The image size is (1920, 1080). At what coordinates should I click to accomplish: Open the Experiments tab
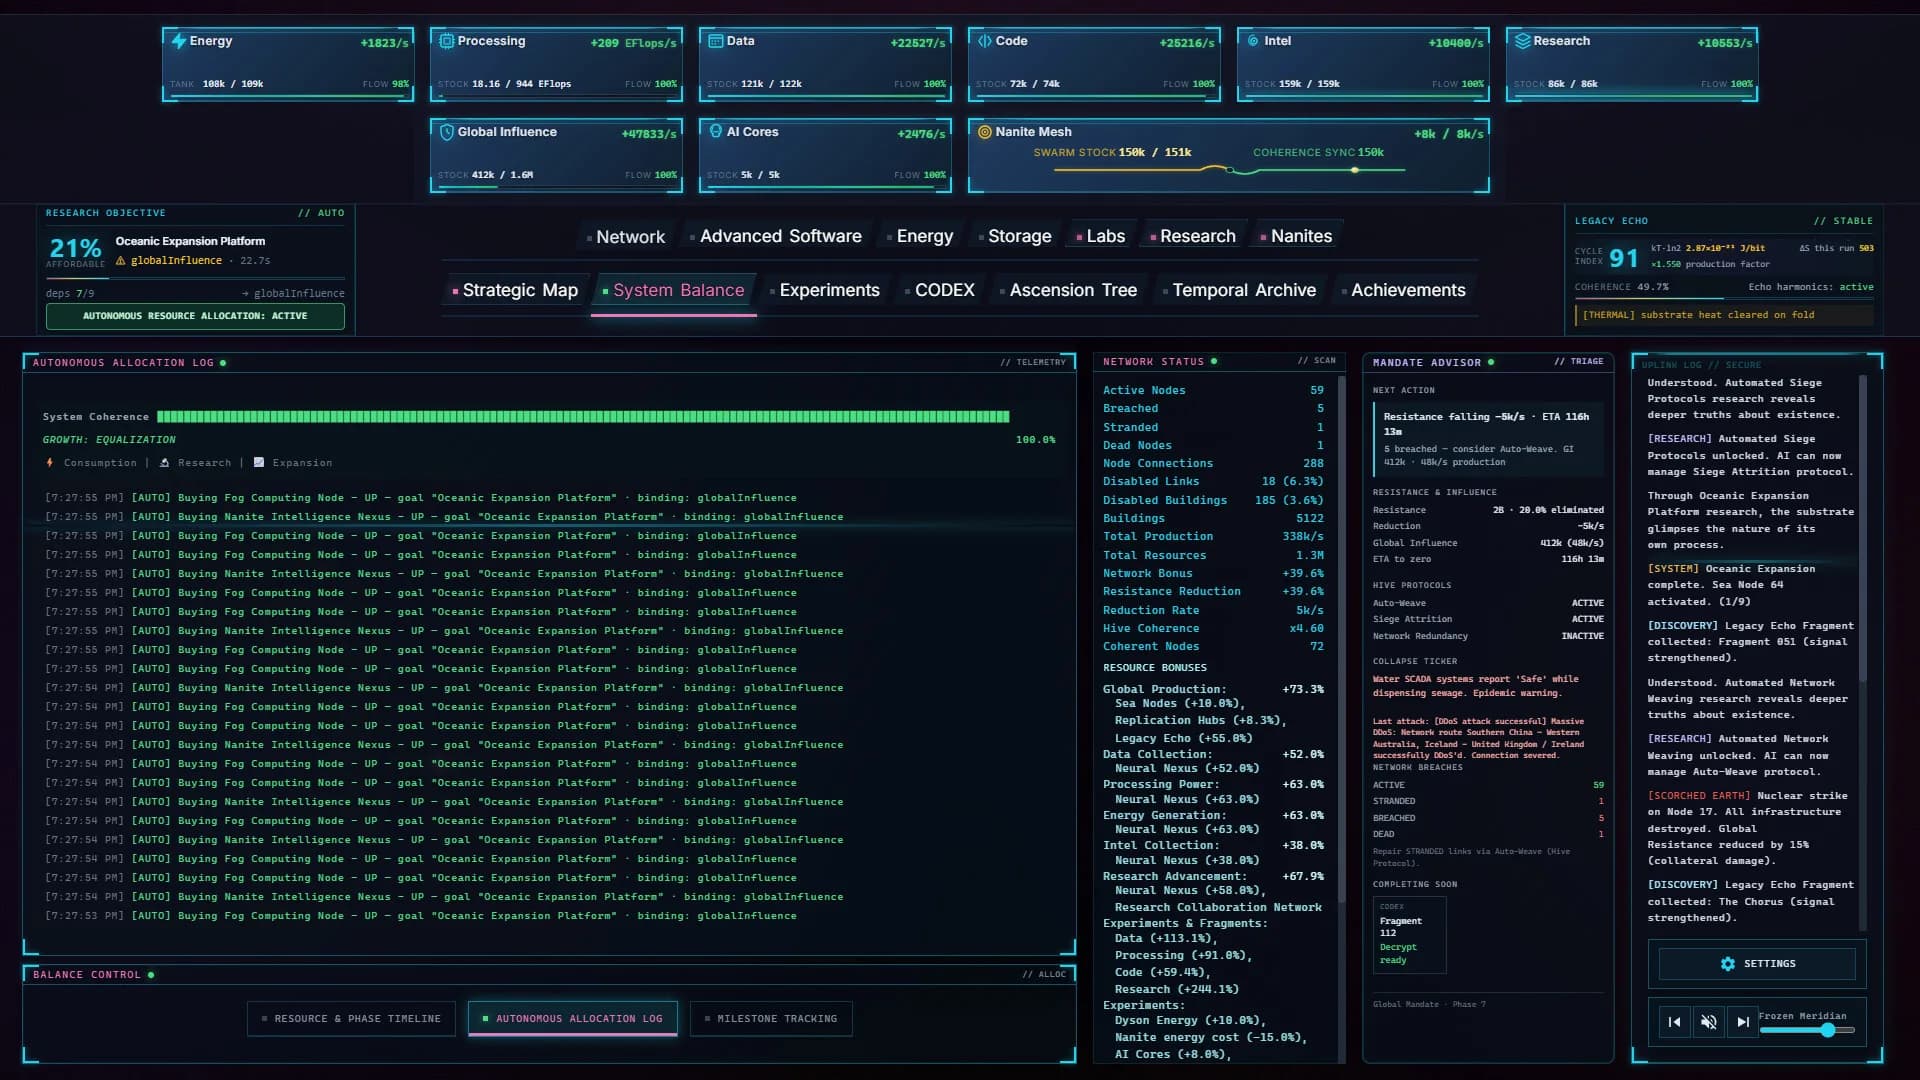point(824,290)
